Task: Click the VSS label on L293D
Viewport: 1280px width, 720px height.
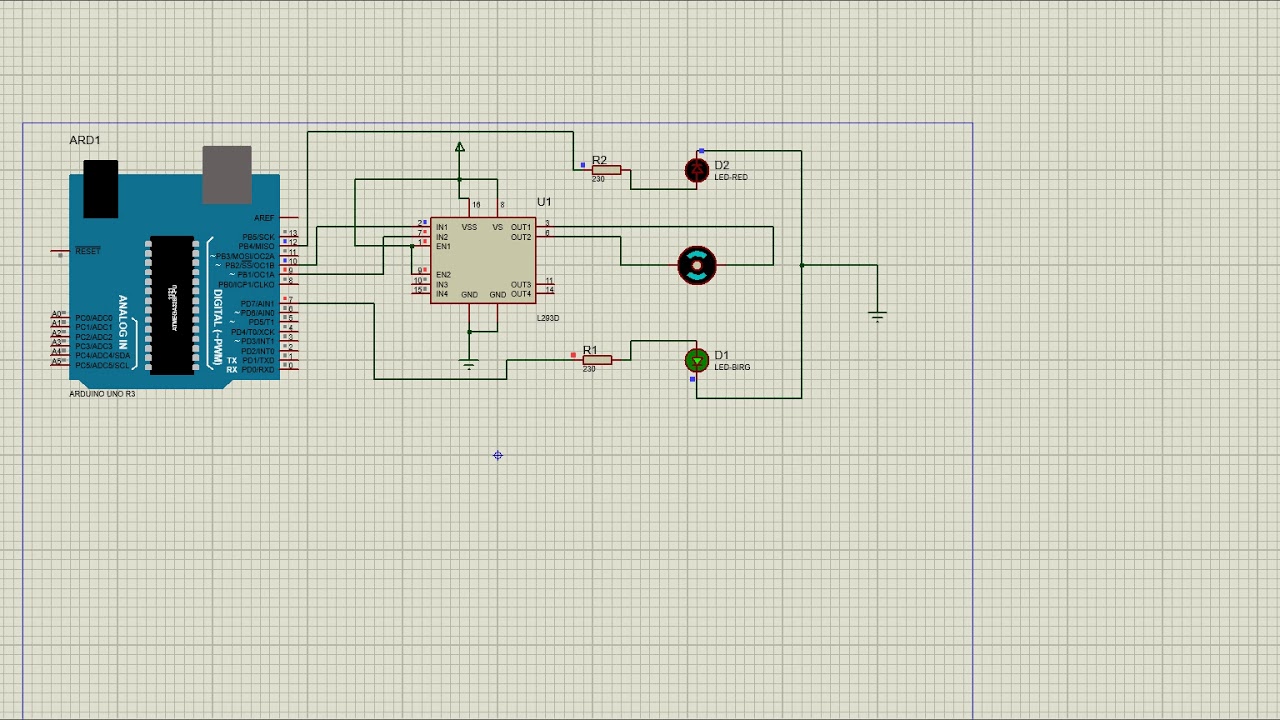Action: (469, 227)
